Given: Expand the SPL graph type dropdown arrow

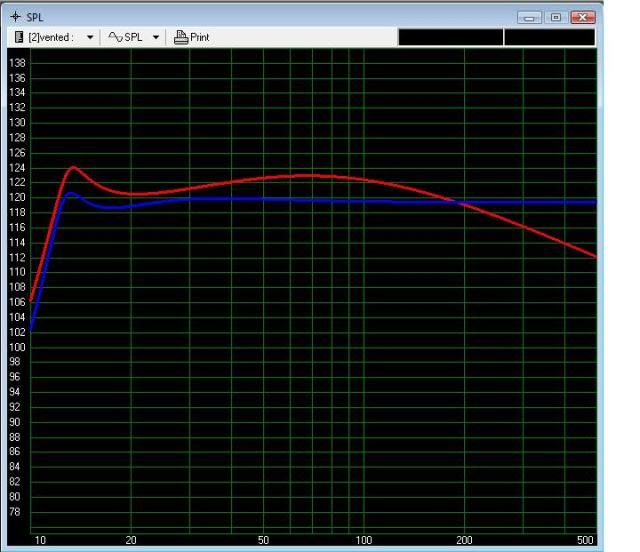Looking at the screenshot, I should click(156, 38).
